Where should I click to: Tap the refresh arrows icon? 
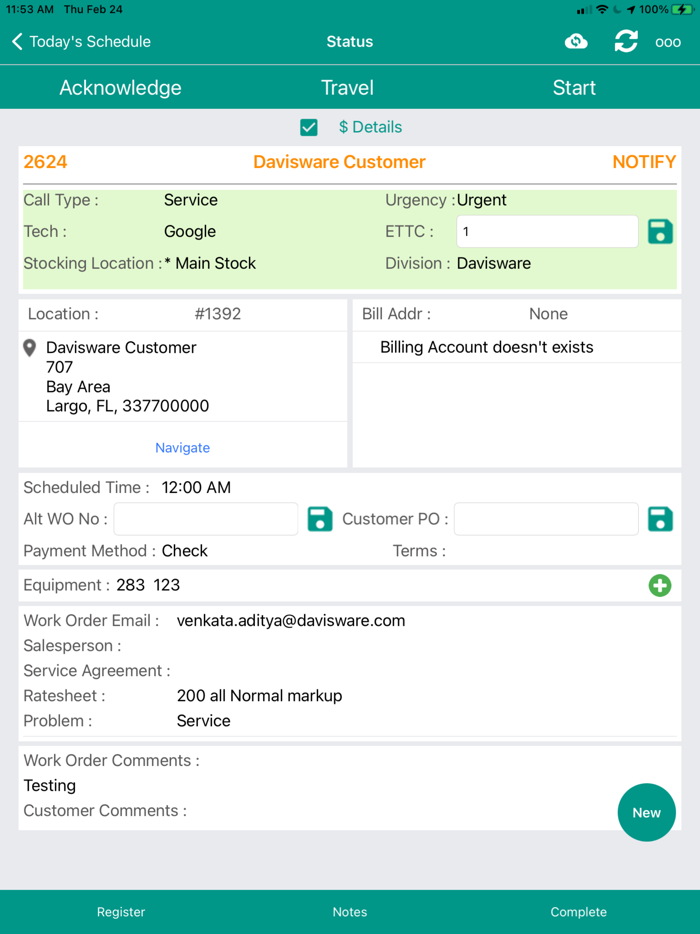coord(626,42)
